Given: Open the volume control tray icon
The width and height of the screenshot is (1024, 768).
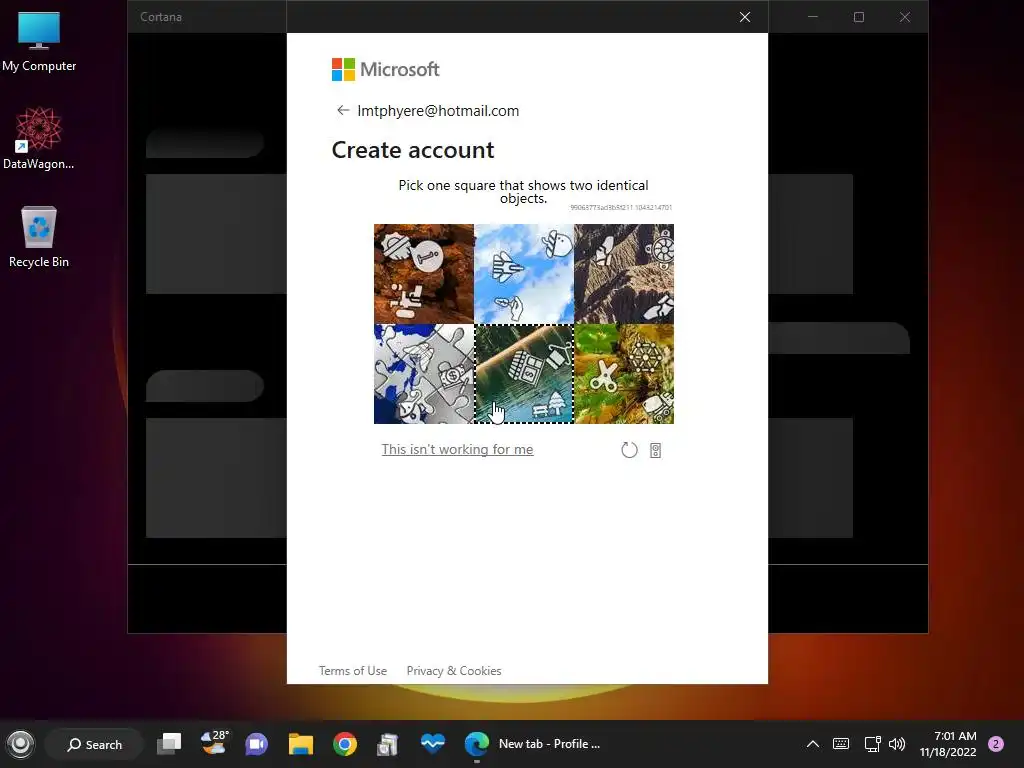Looking at the screenshot, I should click(x=897, y=744).
